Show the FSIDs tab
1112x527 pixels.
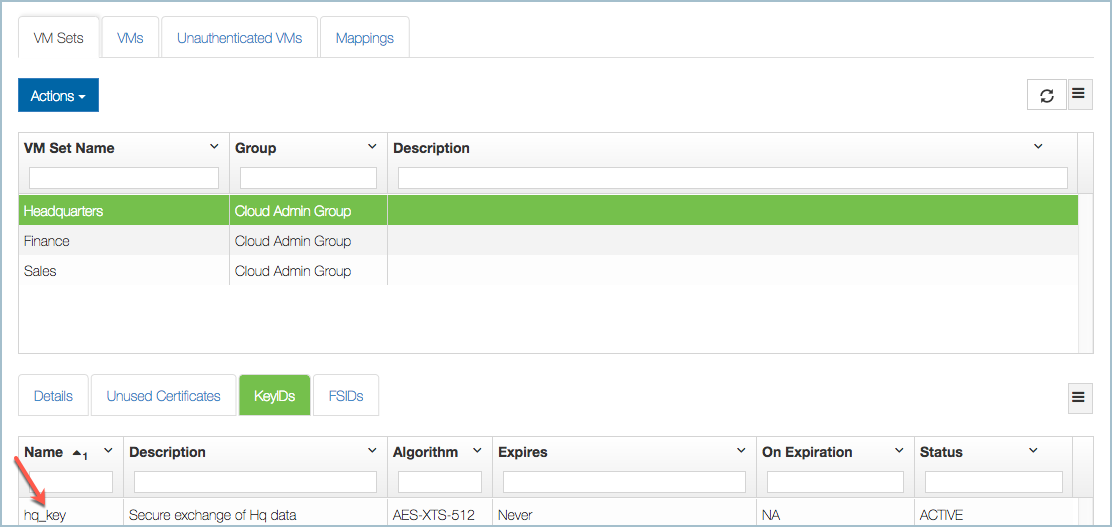[x=346, y=396]
